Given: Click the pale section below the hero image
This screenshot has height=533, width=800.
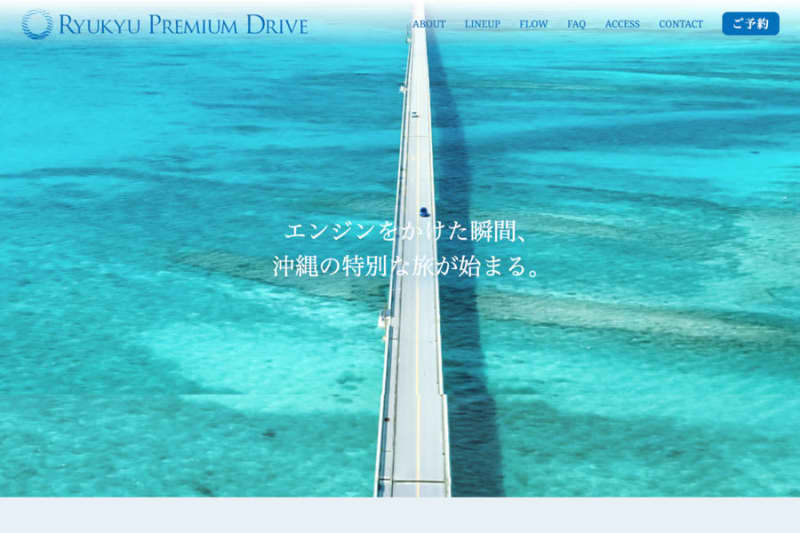Looking at the screenshot, I should [x=400, y=515].
